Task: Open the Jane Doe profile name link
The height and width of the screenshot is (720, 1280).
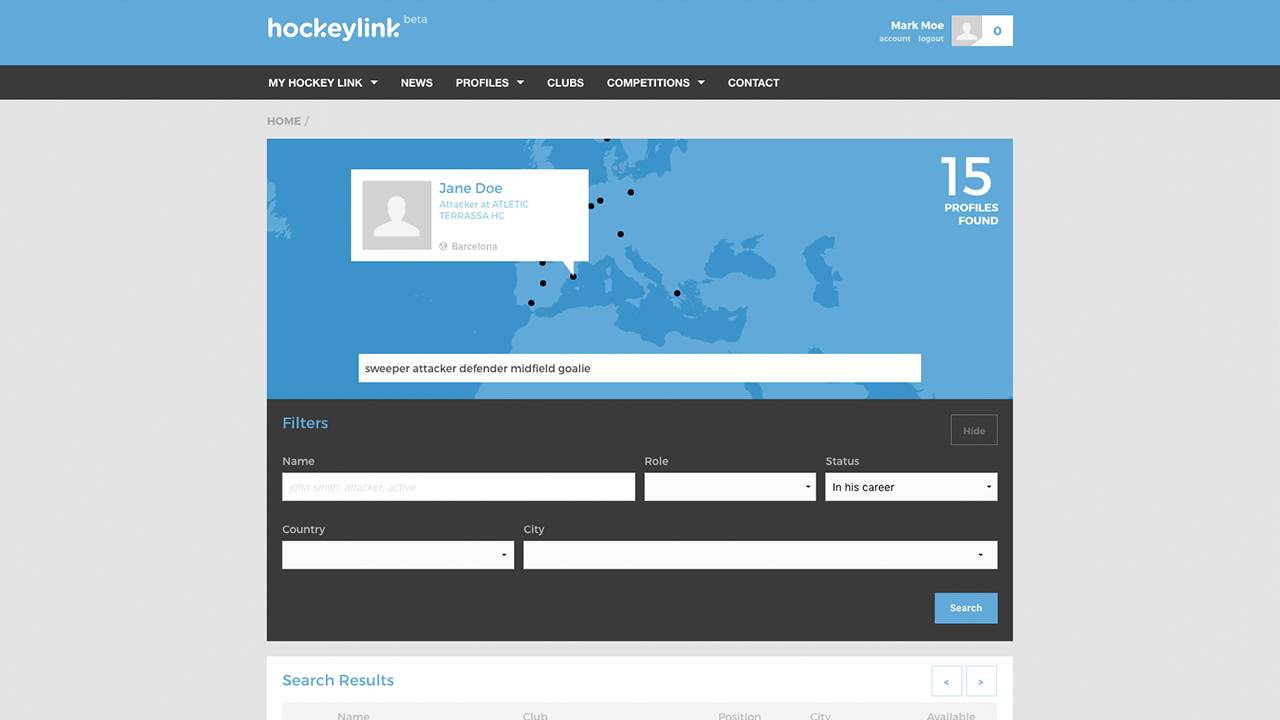Action: (x=471, y=188)
